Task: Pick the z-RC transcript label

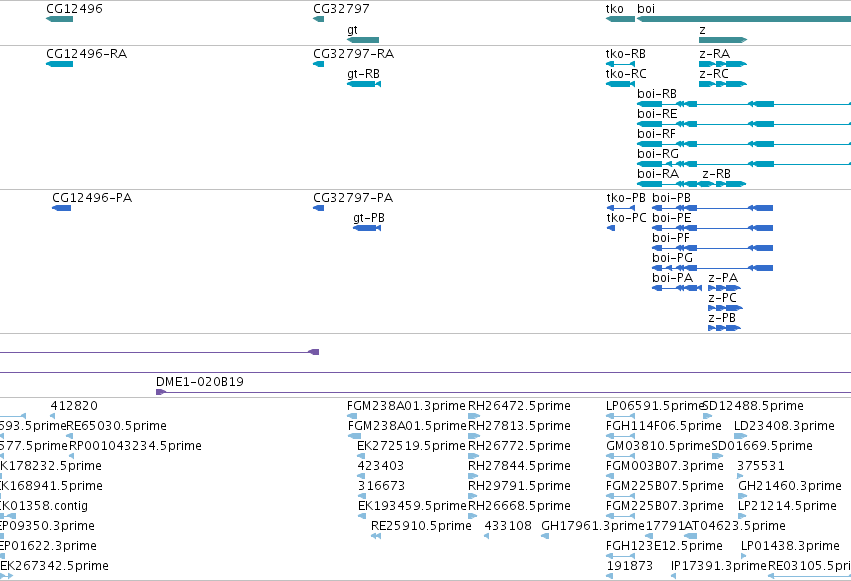Action: pyautogui.click(x=714, y=74)
